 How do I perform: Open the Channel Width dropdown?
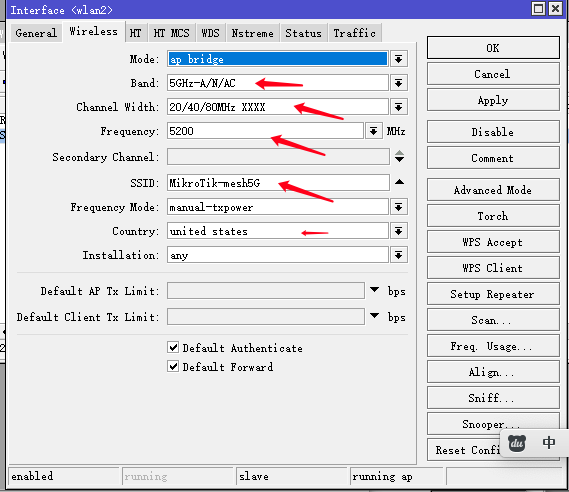[399, 107]
